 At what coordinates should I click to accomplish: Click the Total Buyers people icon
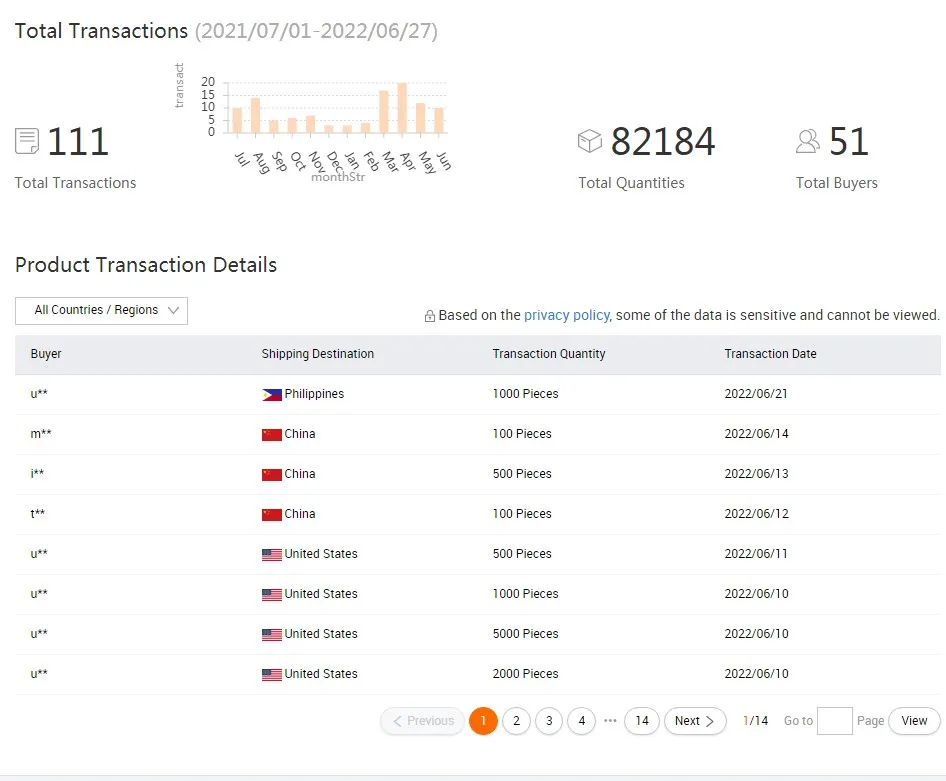coord(808,141)
